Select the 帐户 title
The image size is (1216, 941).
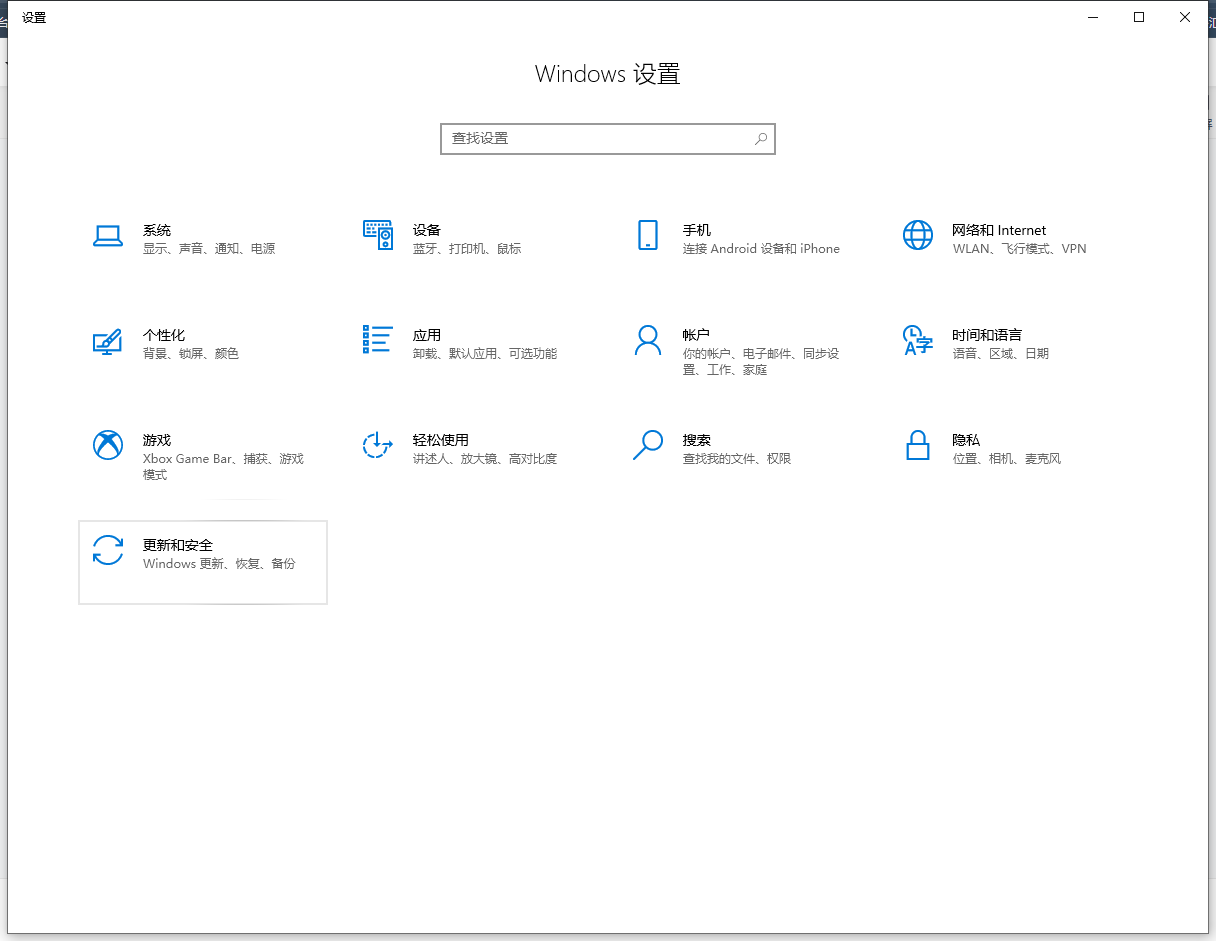[697, 335]
